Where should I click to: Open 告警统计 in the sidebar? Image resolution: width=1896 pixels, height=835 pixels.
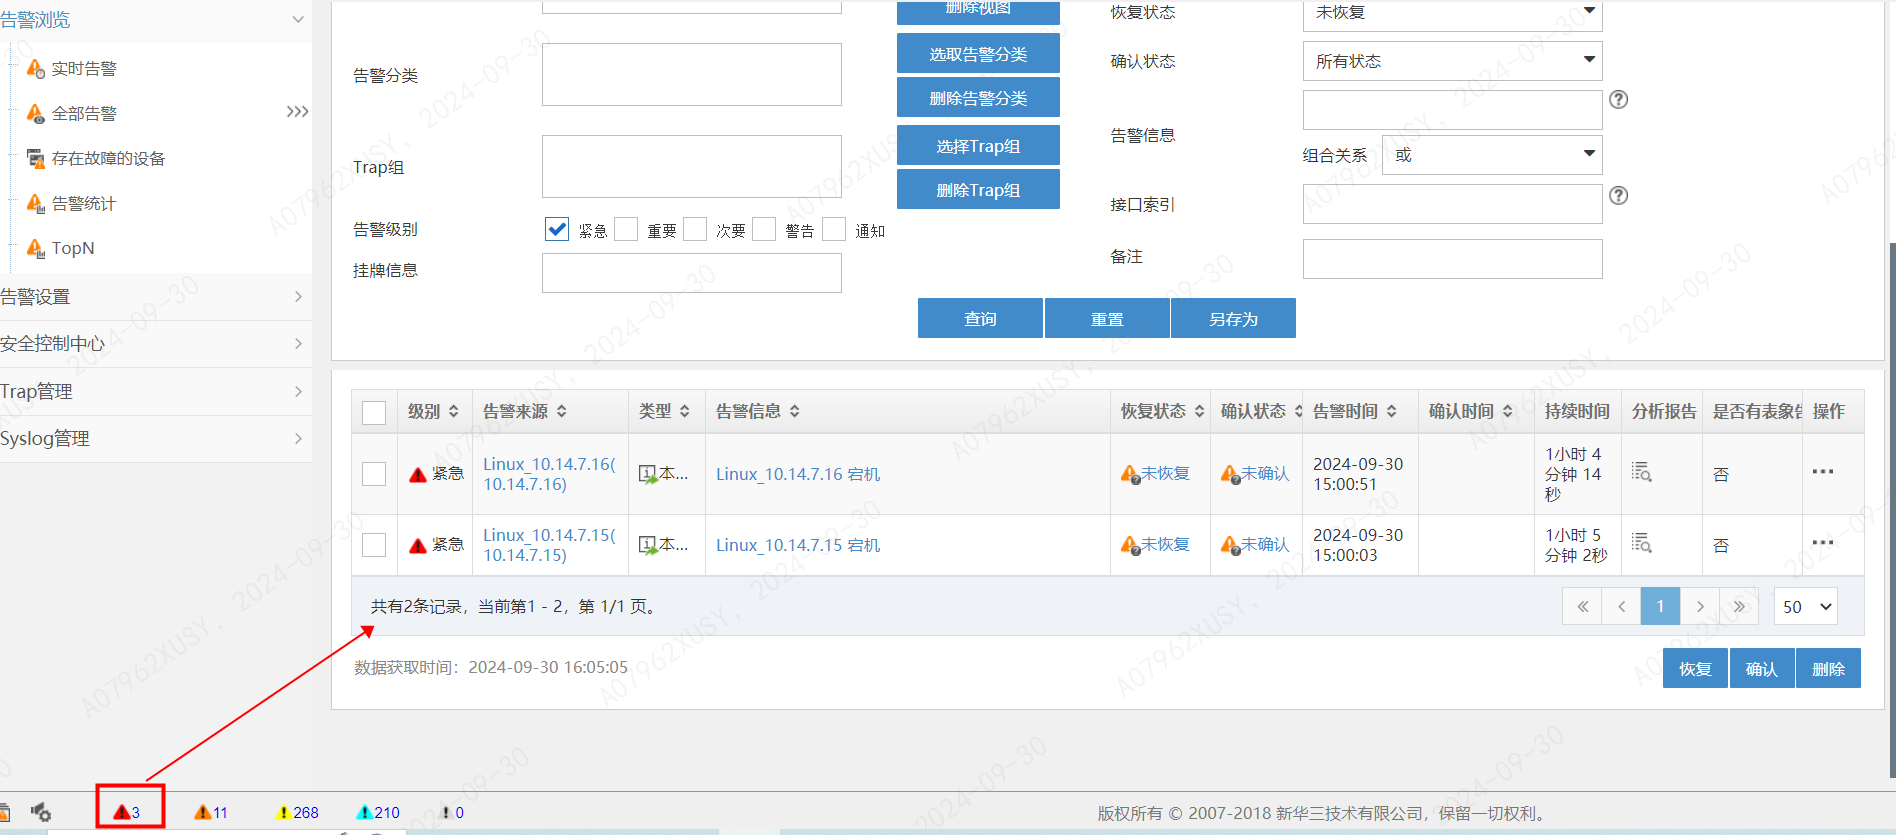tap(84, 203)
